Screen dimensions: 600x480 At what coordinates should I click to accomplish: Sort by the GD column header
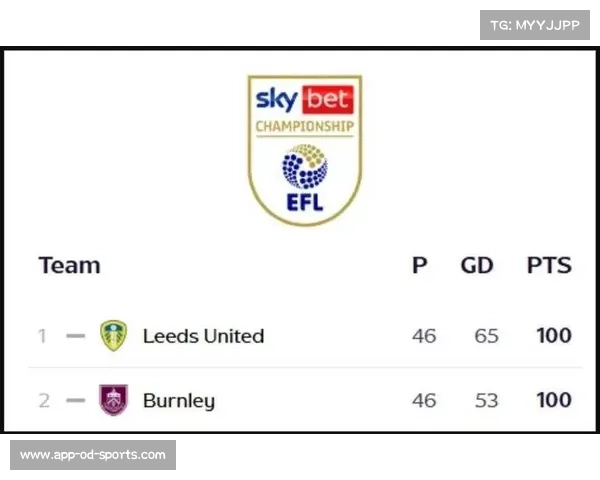click(x=477, y=265)
